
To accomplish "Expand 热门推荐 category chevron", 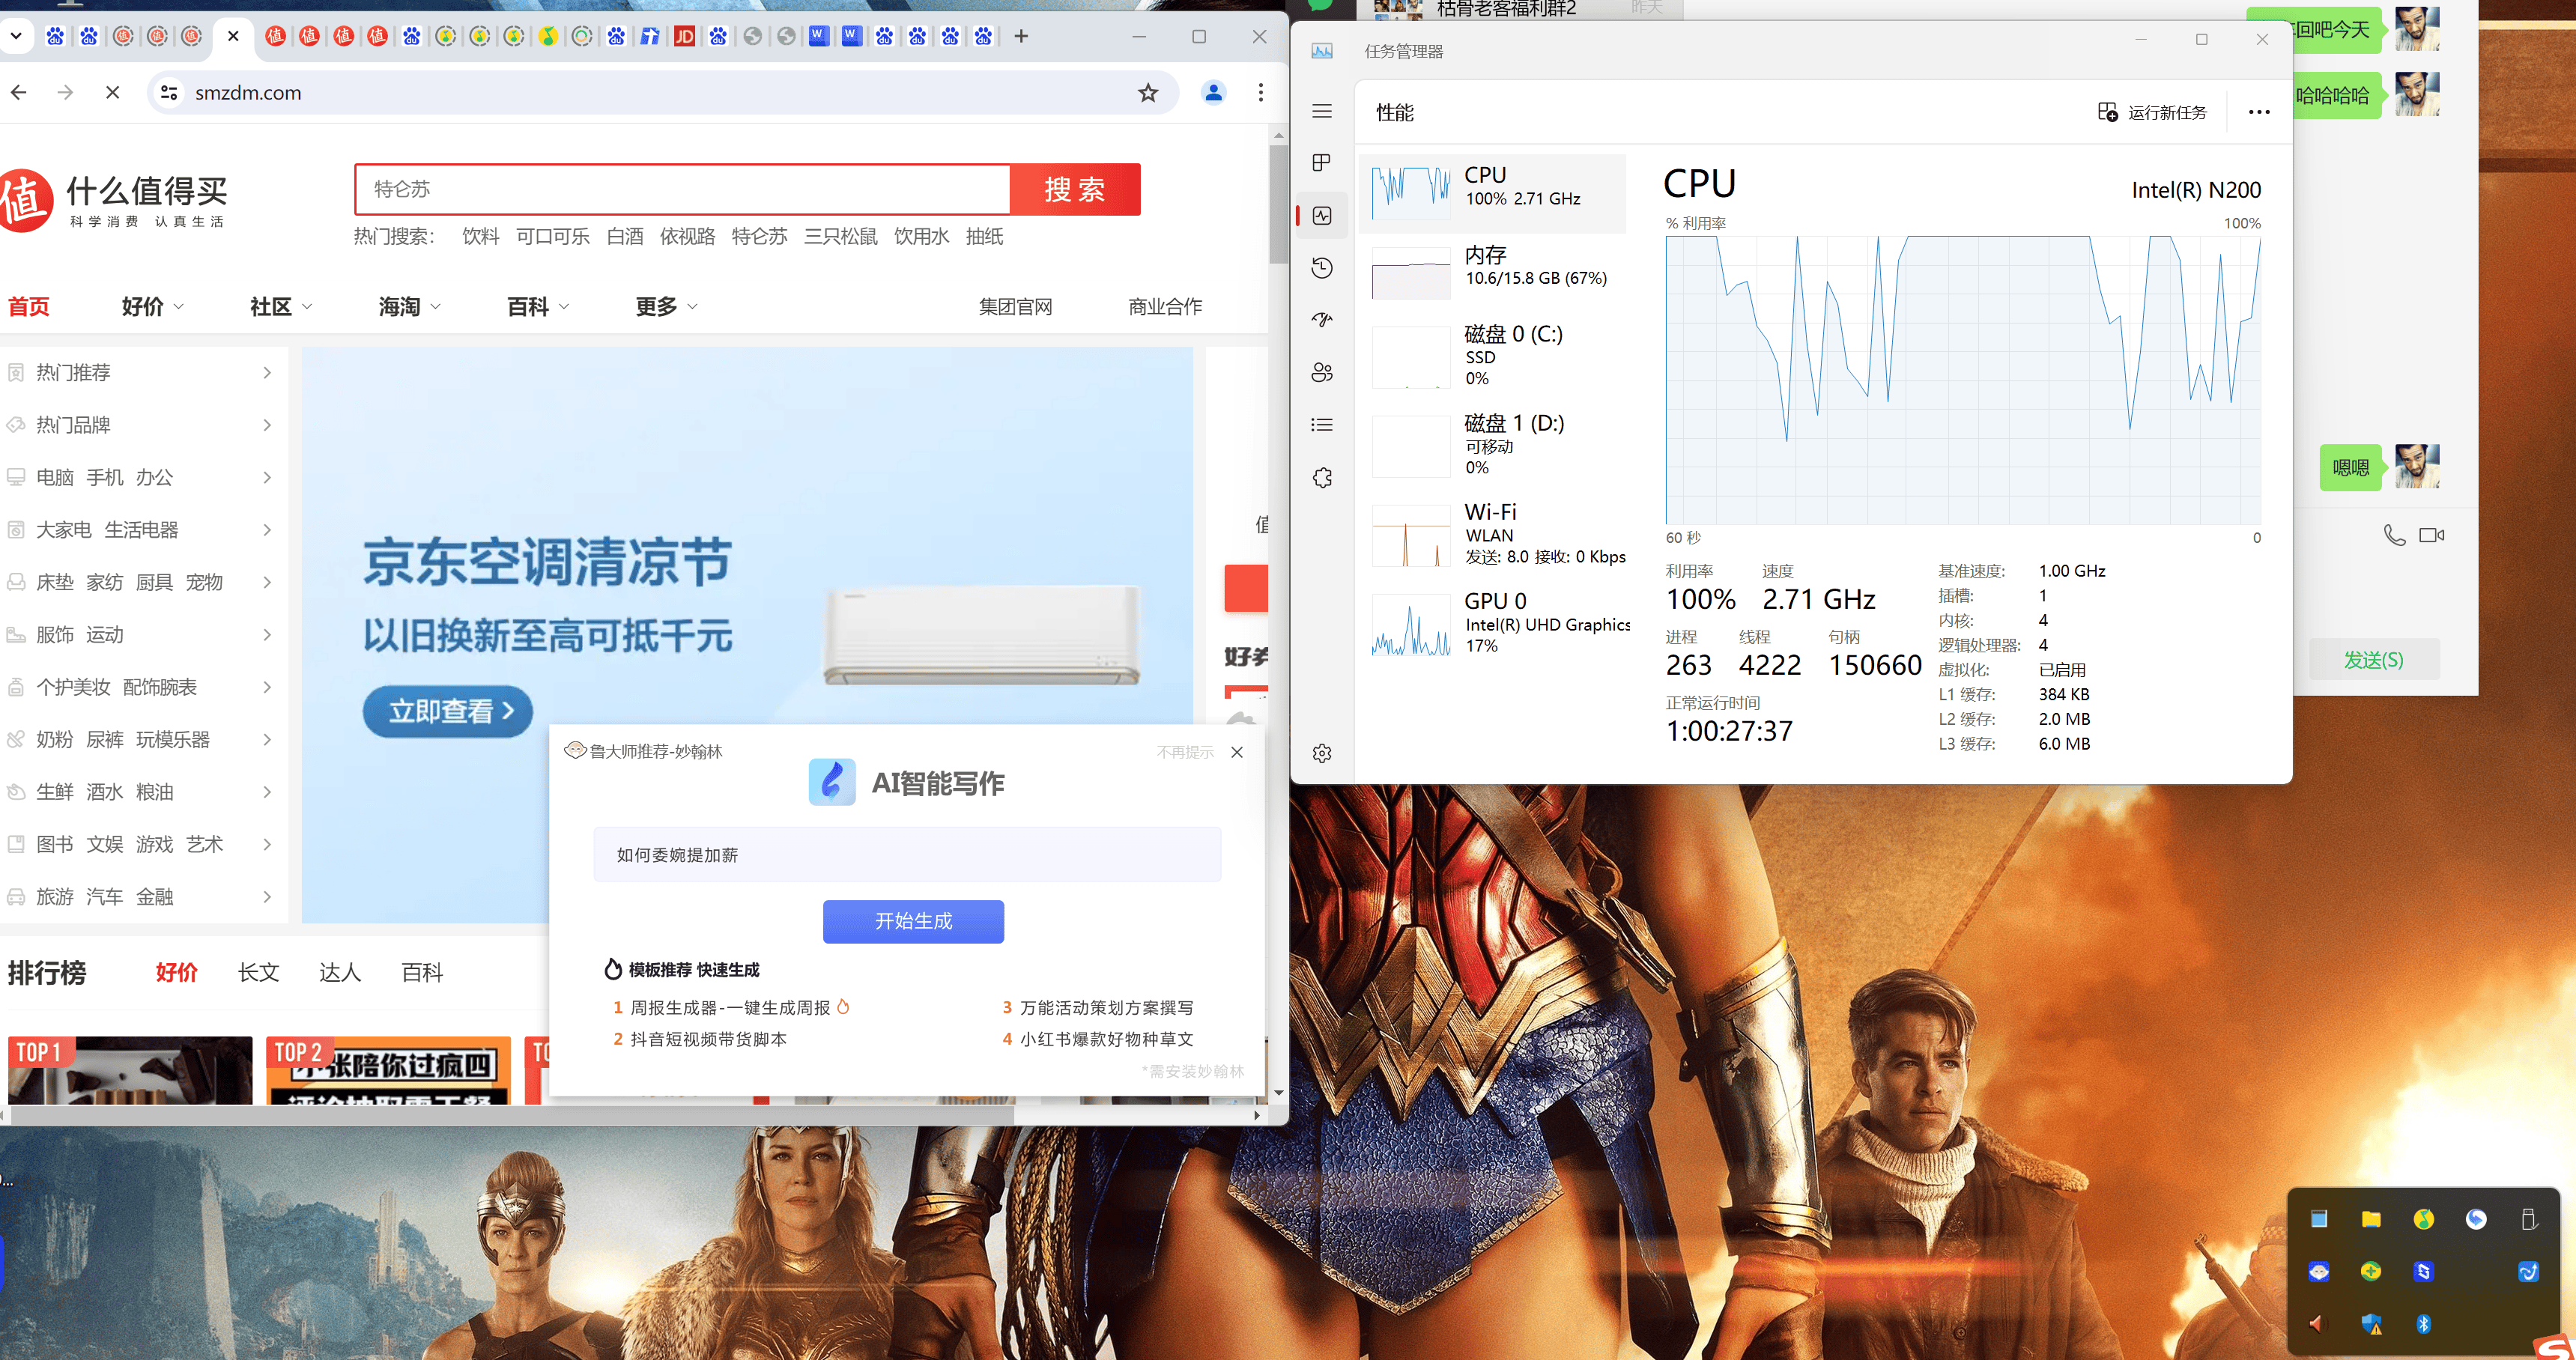I will click(267, 373).
